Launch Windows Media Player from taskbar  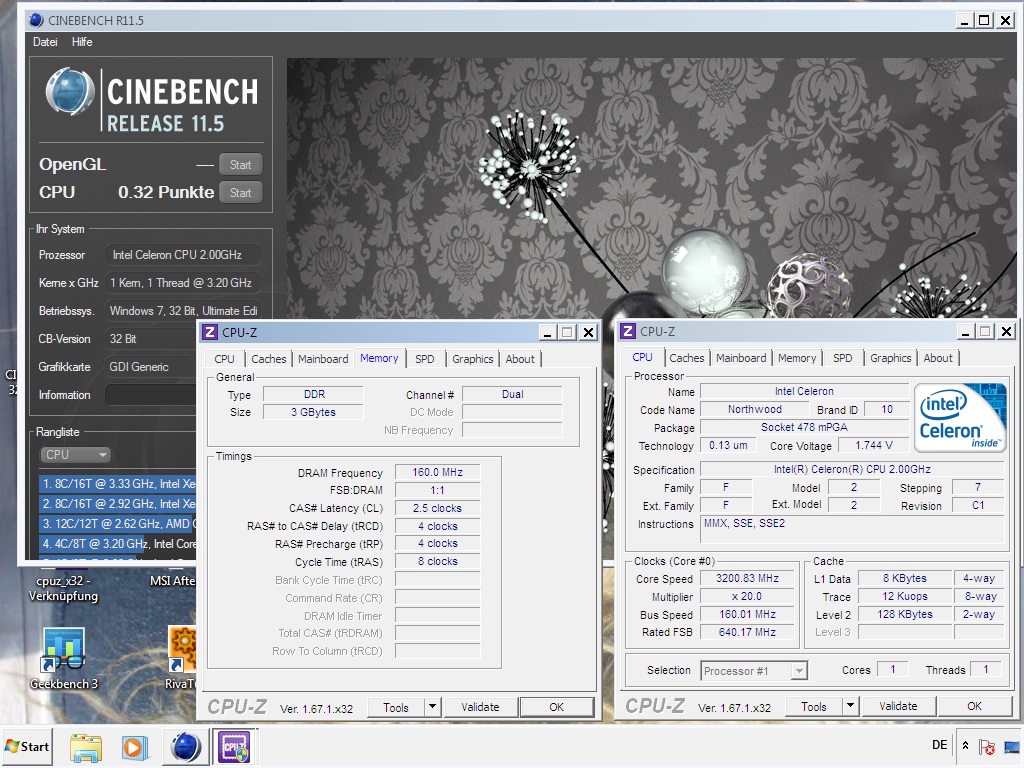tap(135, 748)
